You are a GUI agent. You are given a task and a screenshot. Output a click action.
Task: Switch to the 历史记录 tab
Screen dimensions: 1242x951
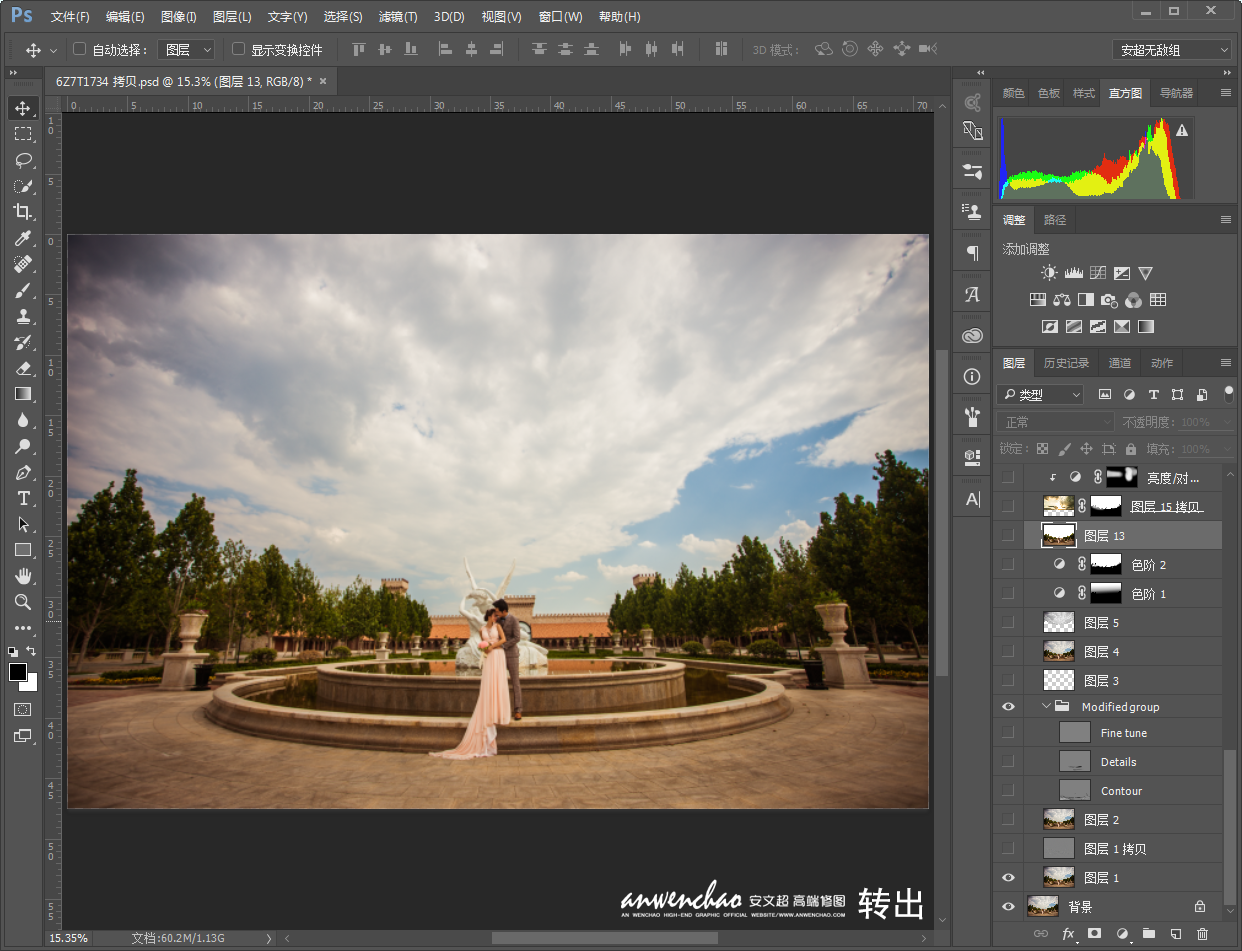(1066, 363)
